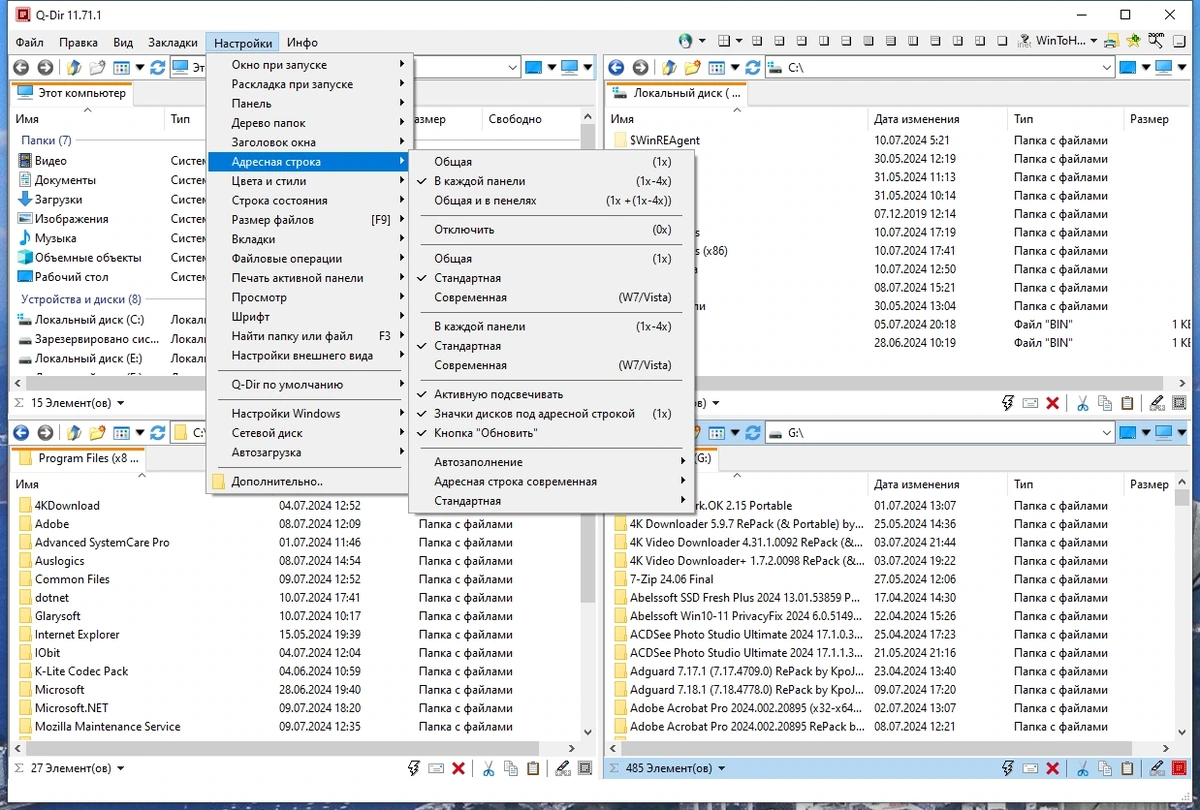Select checked 'В каждой панели (1x-4x)' top option

coord(552,181)
